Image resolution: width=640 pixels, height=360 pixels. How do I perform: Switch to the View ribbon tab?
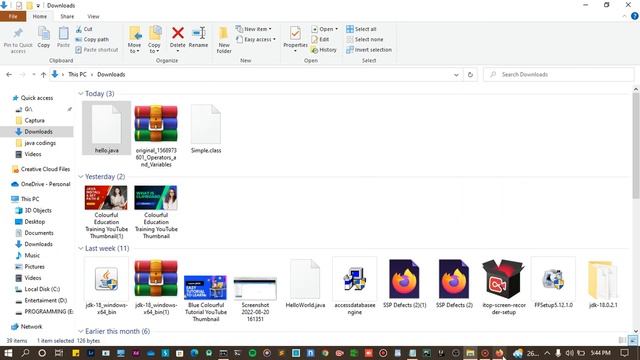93,16
